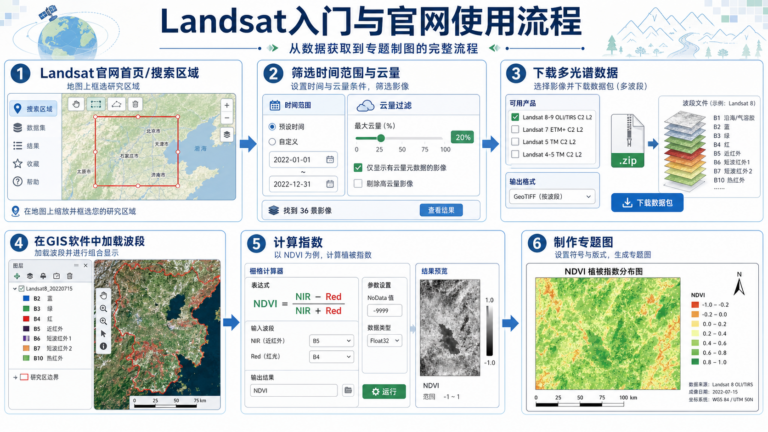The height and width of the screenshot is (432, 768).
Task: Select the pan hand tool on the GIS map
Action: coord(103,296)
